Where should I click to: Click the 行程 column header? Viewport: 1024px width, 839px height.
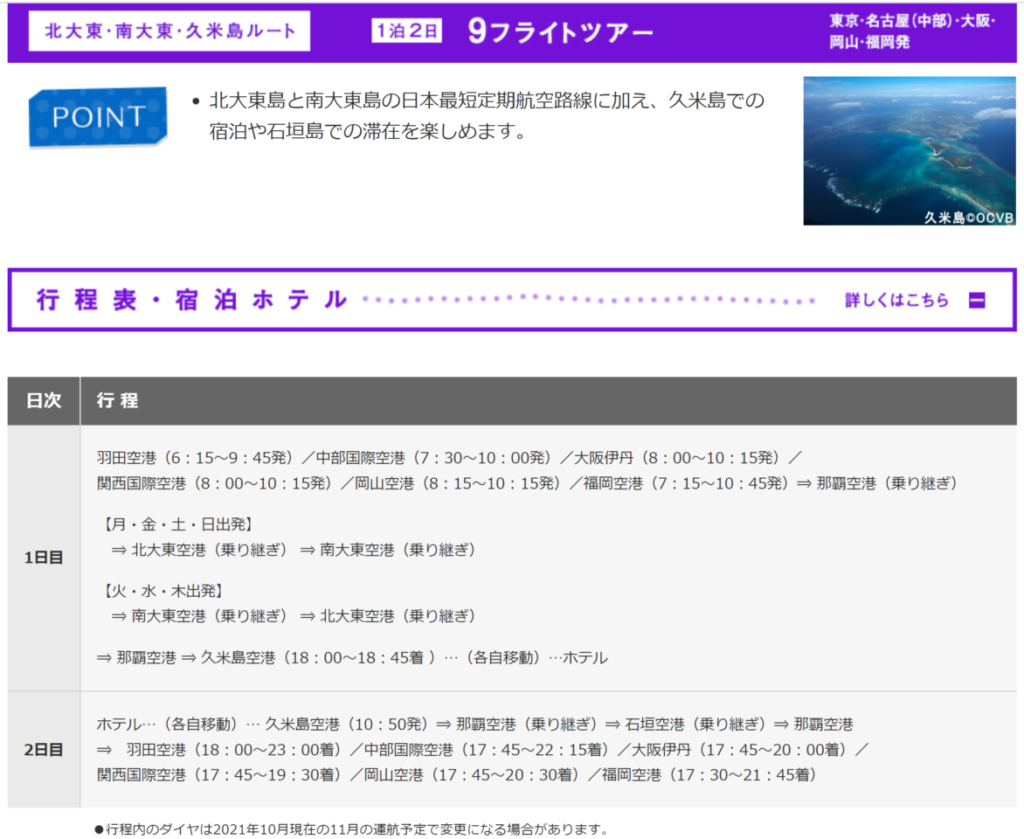click(x=117, y=401)
